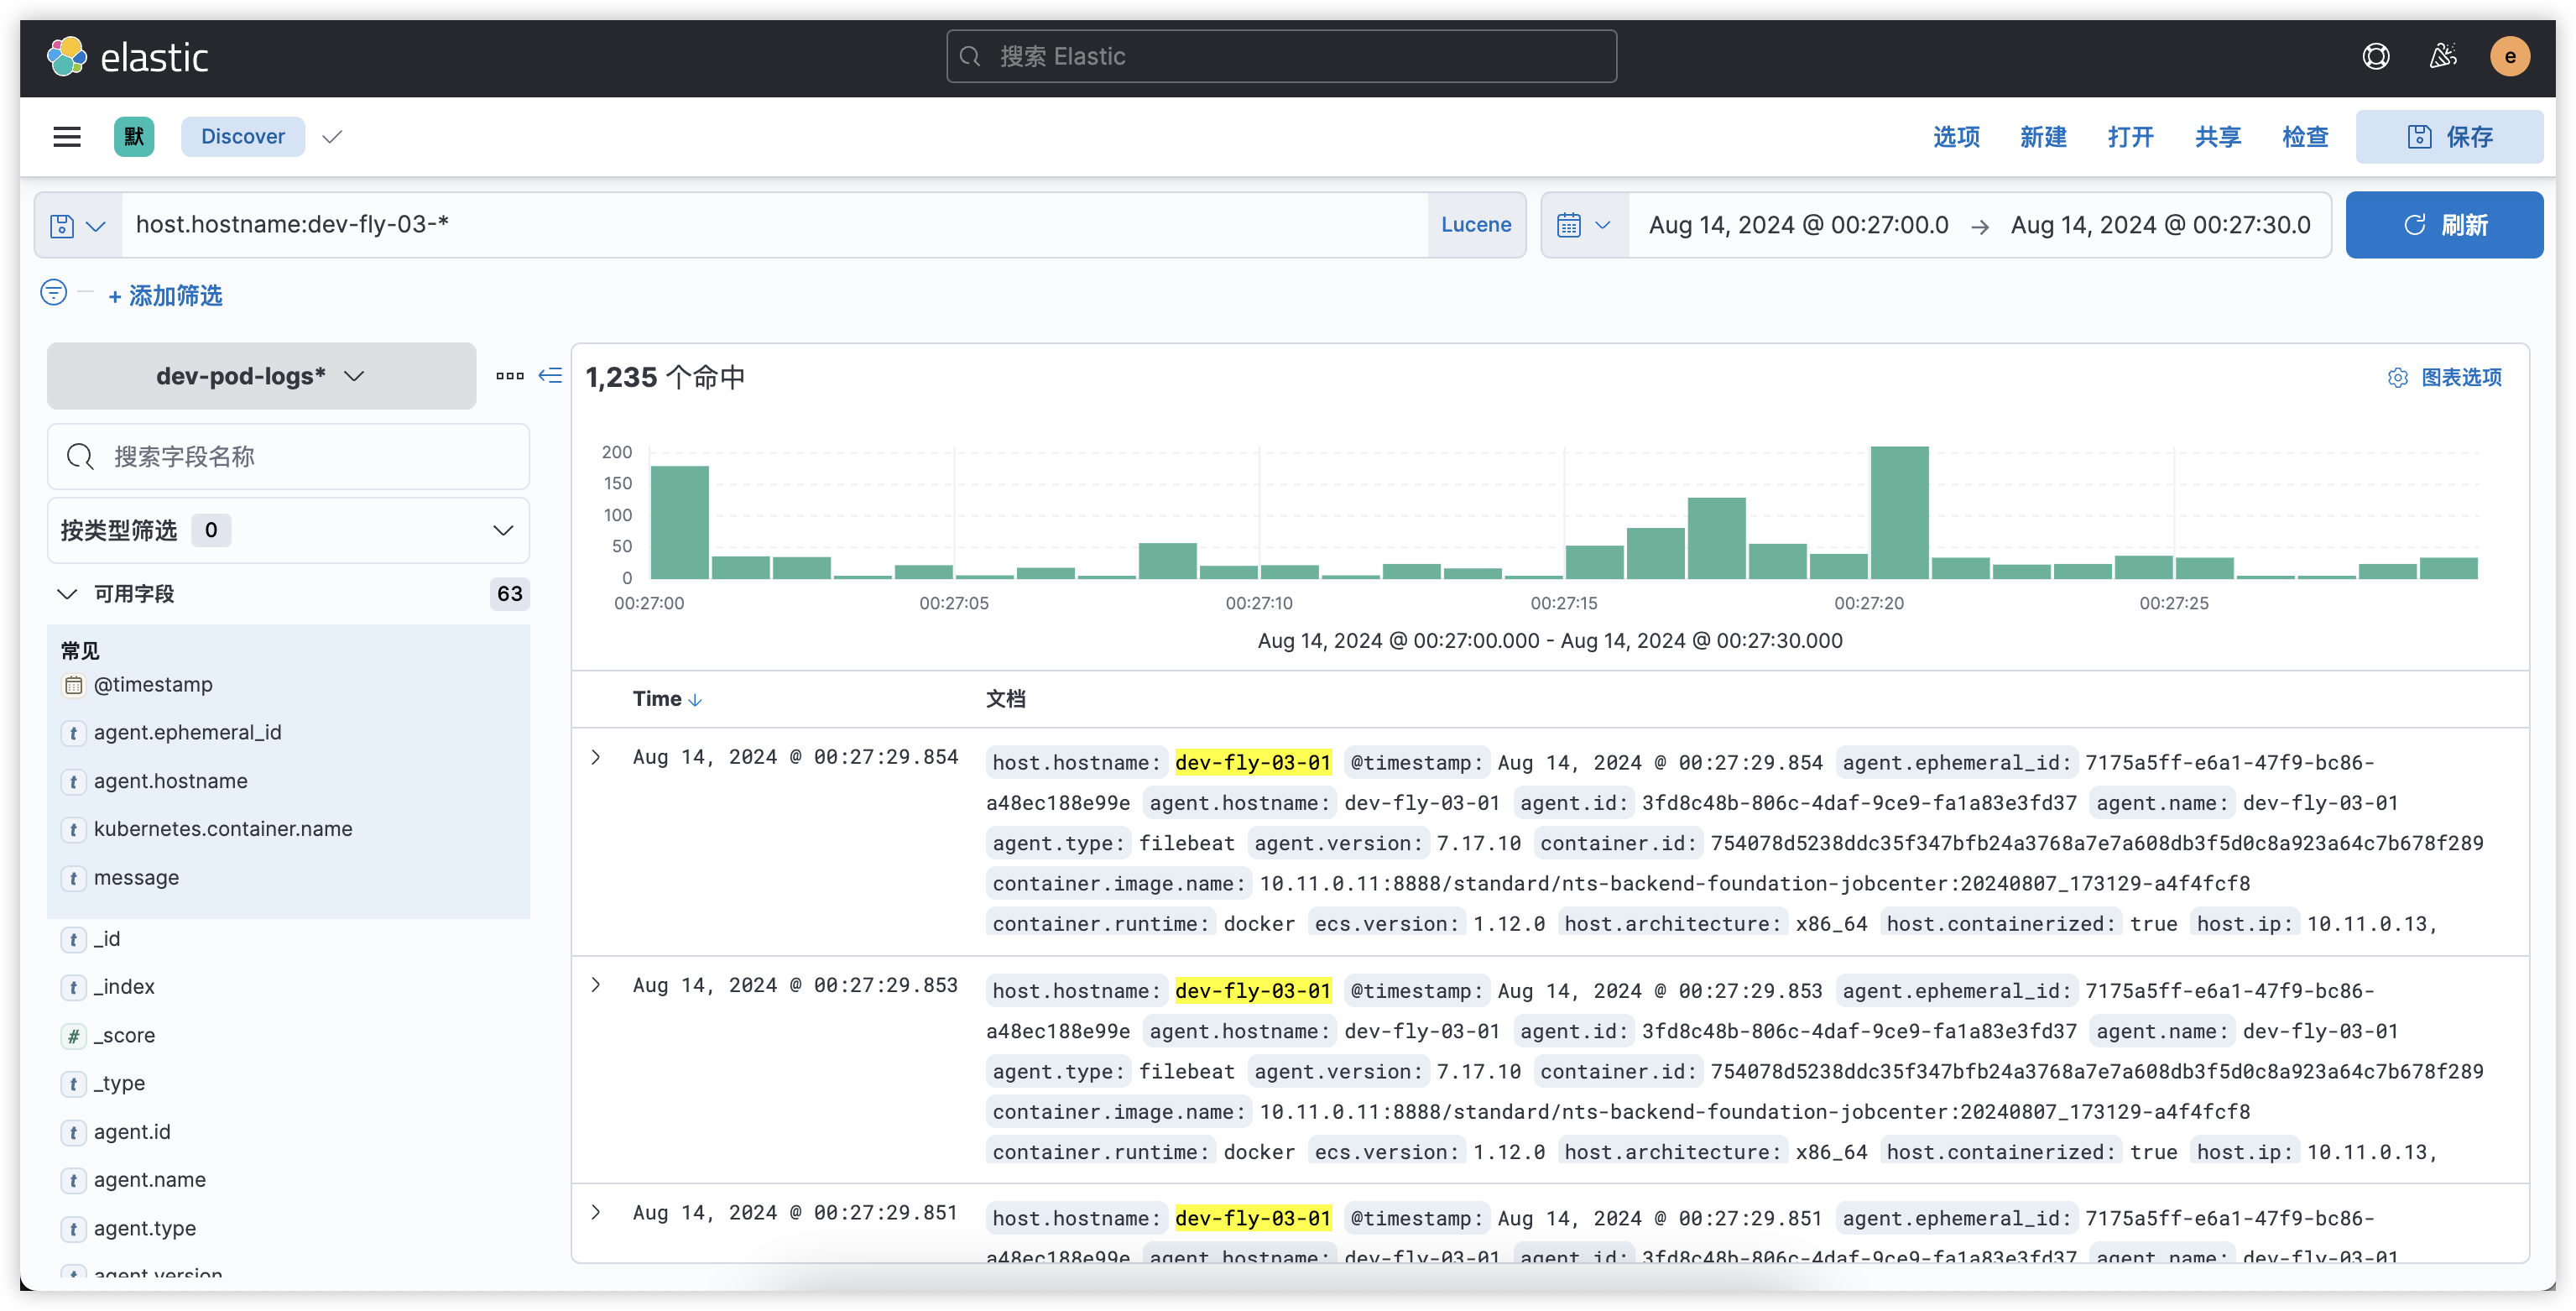Screen dimensions: 2576x1311
Task: Open the newsfeed celebration icon
Action: click(x=2443, y=57)
